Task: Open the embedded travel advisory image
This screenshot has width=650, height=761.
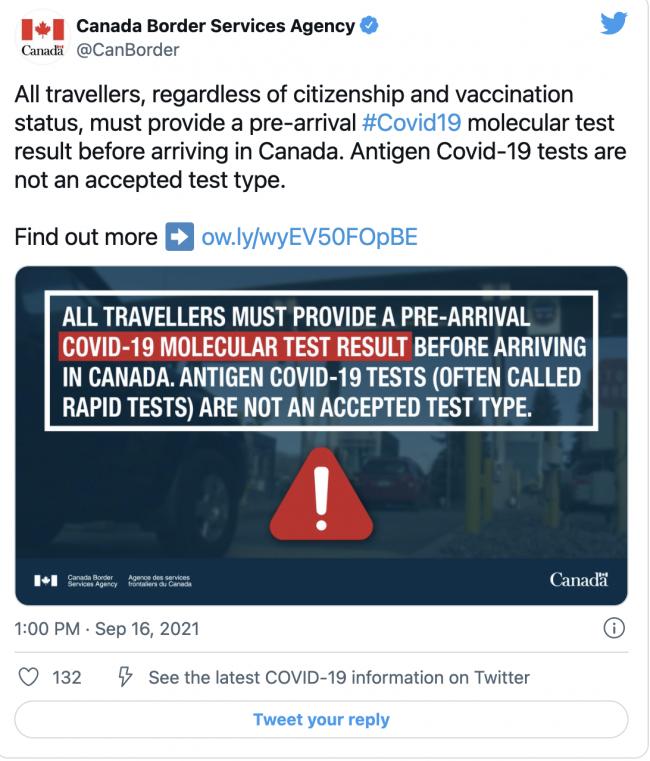Action: coord(321,435)
